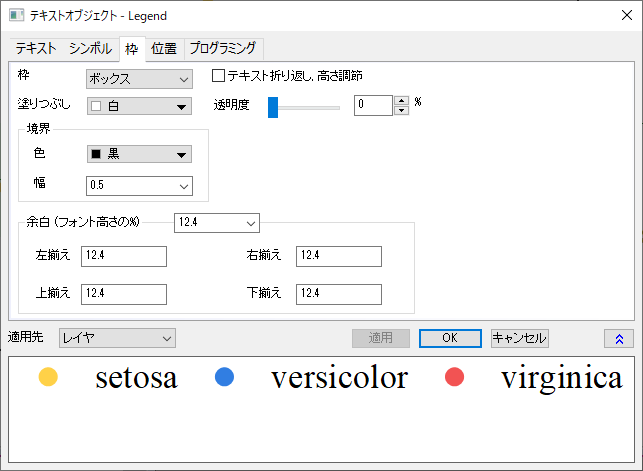Click the キャンセル button
Screen dimensions: 643x471
click(520, 338)
